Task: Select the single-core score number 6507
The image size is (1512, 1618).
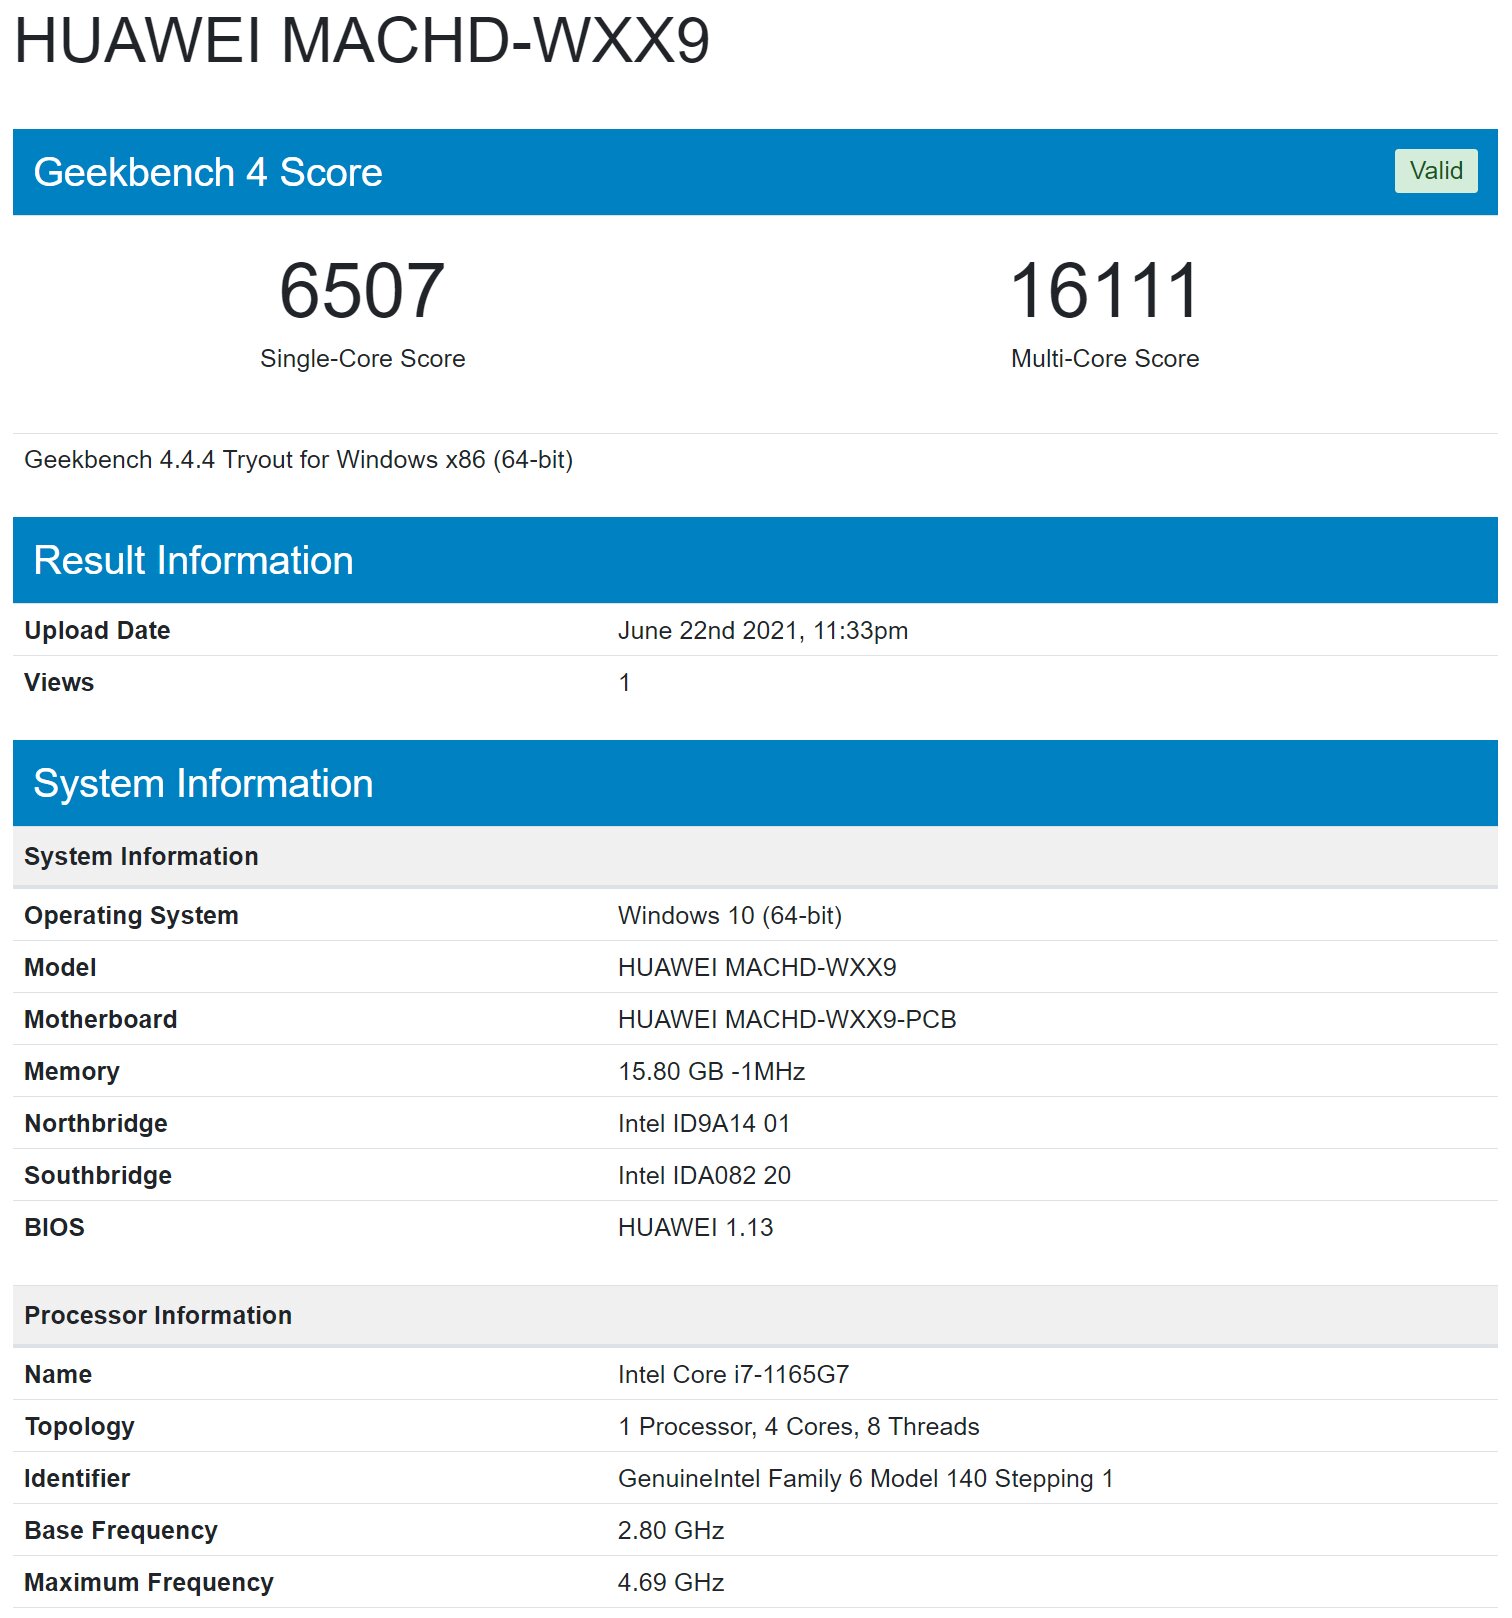Action: click(362, 291)
